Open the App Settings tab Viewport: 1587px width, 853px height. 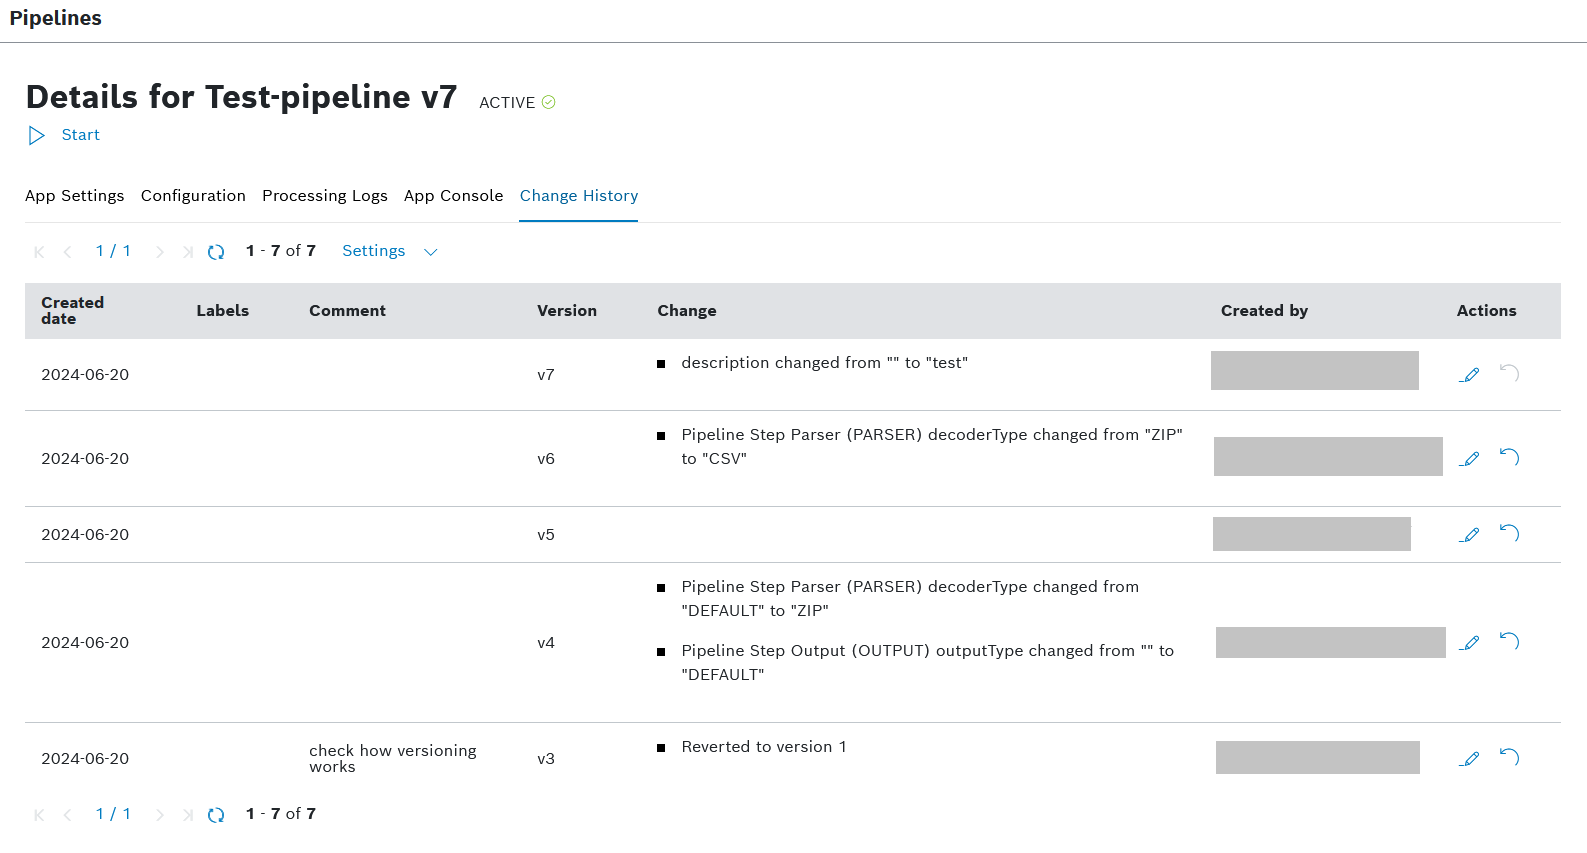point(75,196)
